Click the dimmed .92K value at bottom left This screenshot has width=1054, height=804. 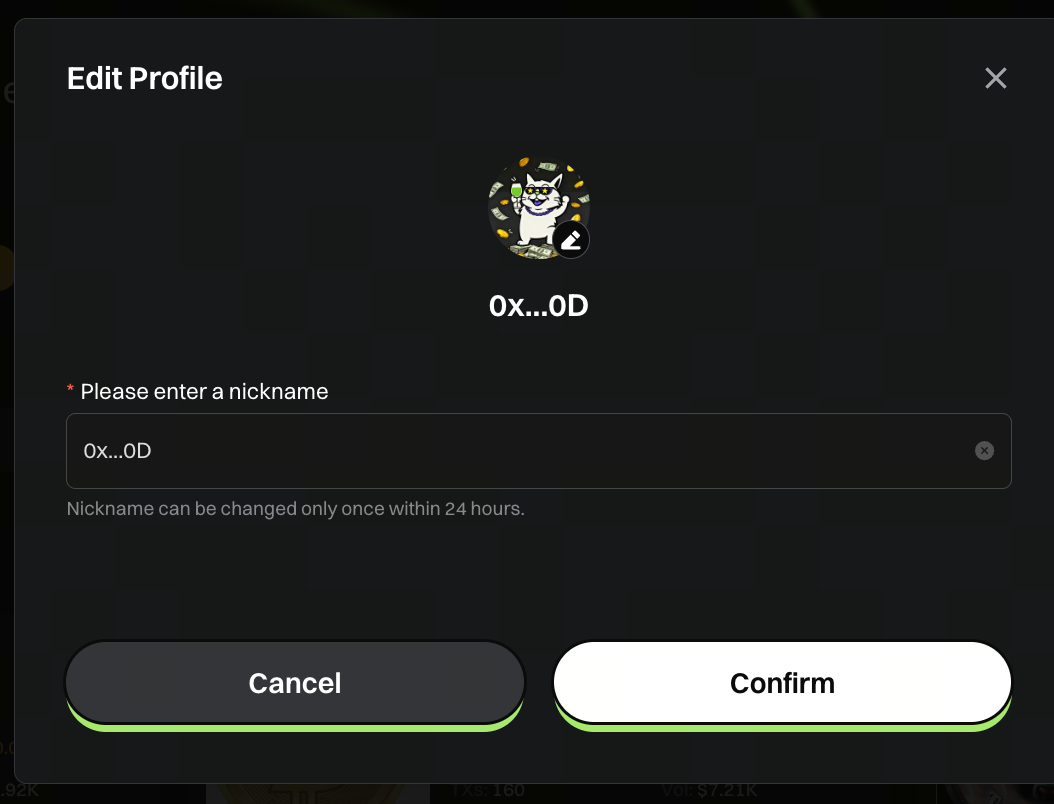(19, 791)
